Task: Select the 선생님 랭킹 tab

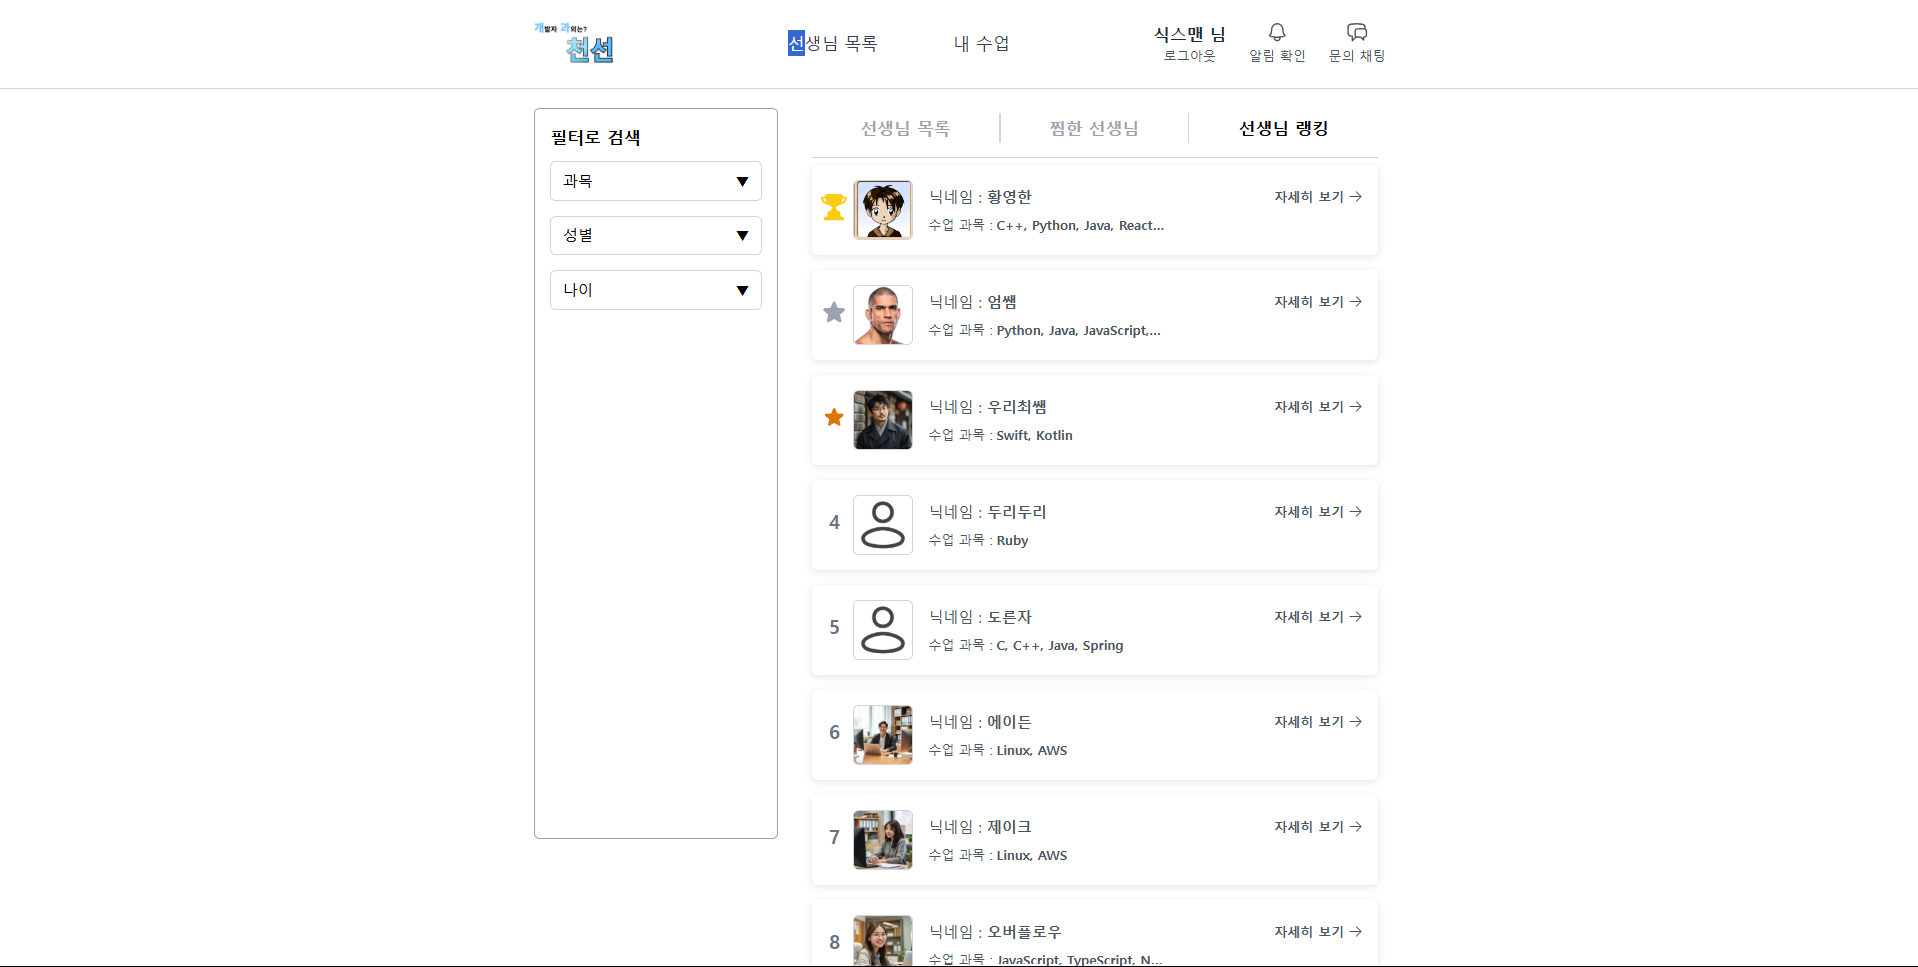Action: pos(1283,128)
